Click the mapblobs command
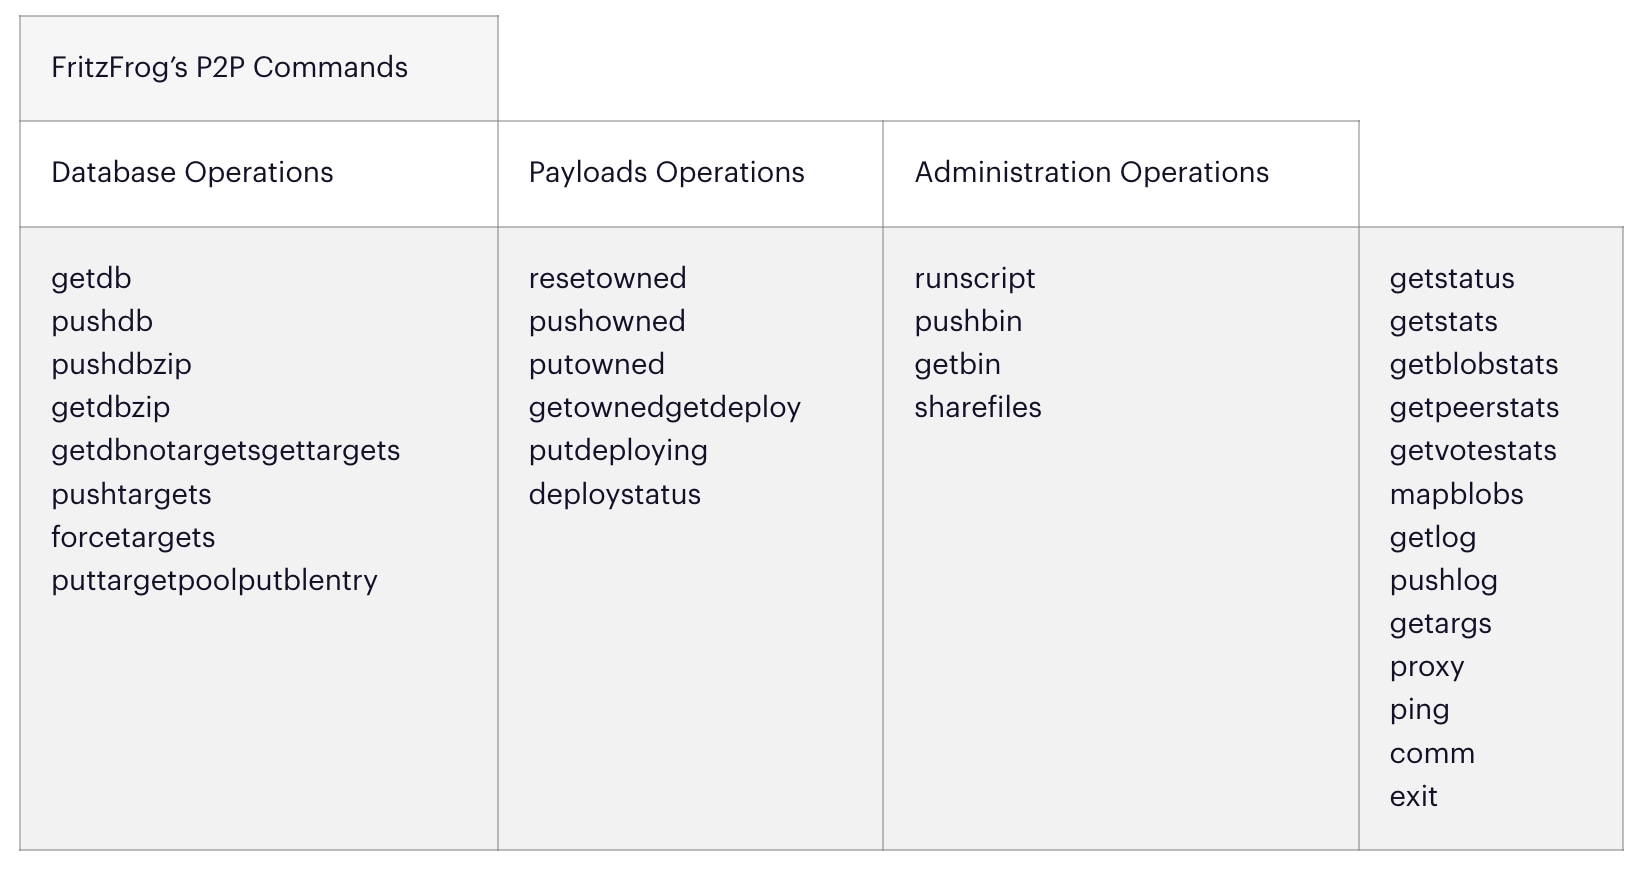The width and height of the screenshot is (1642, 870). (1456, 495)
